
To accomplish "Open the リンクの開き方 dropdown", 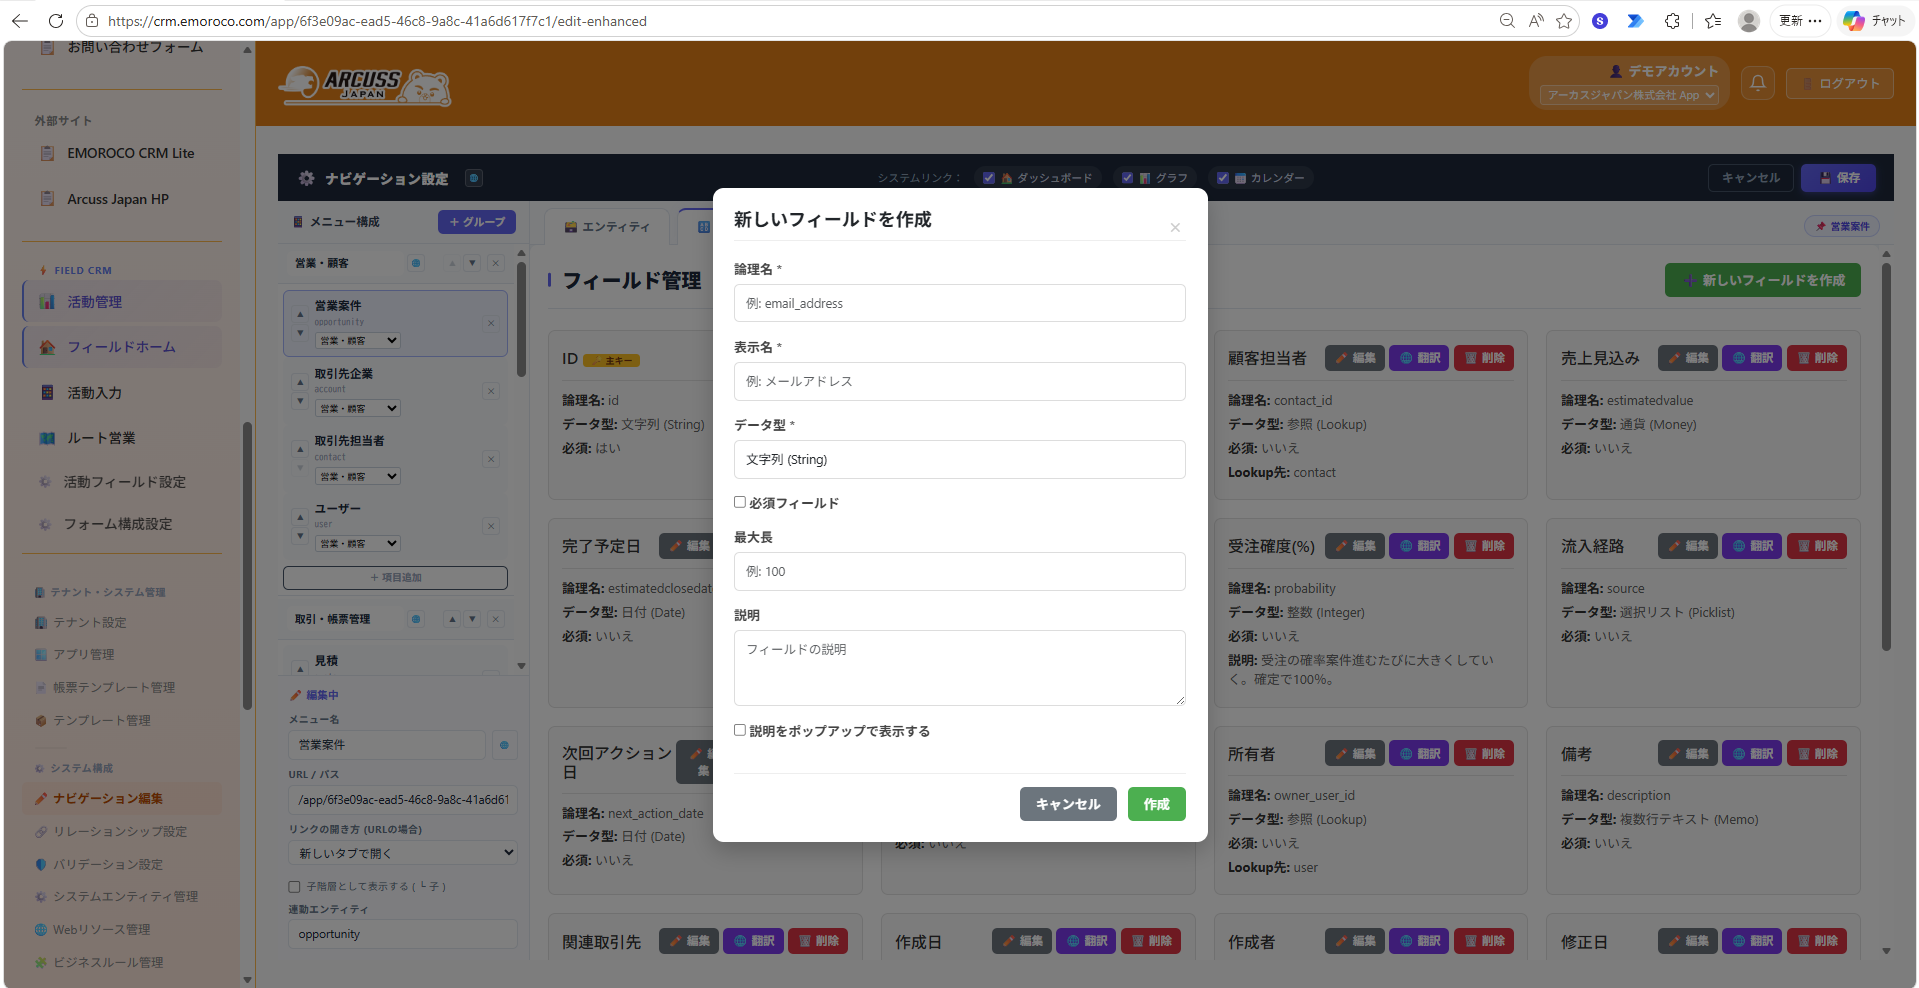I will [403, 853].
